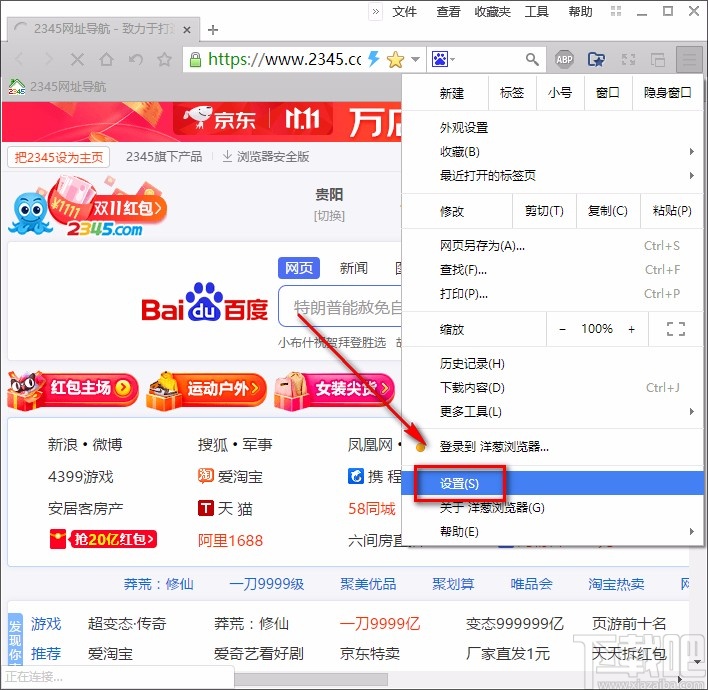Click the window restore toolbar icon
Image resolution: width=708 pixels, height=690 pixels.
click(x=658, y=59)
